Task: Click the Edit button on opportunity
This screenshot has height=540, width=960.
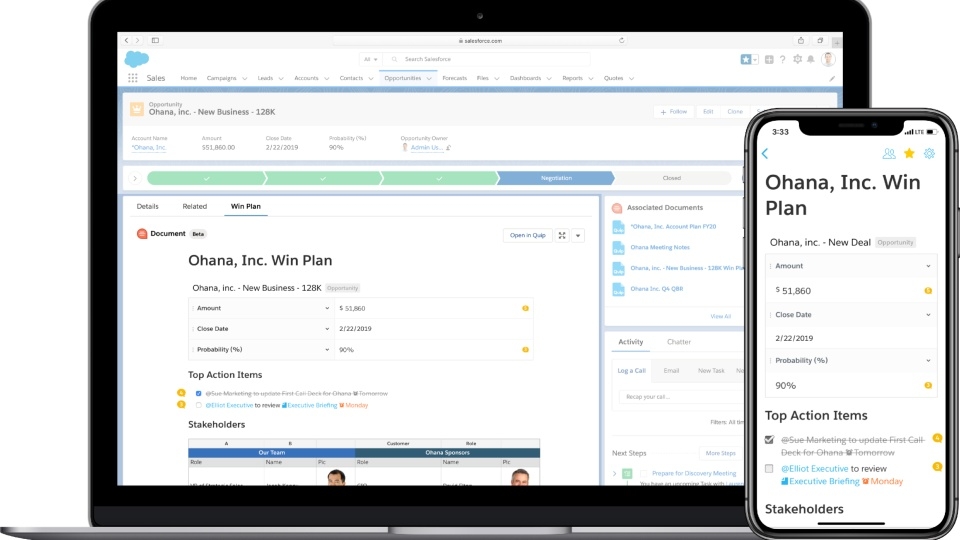Action: click(708, 112)
